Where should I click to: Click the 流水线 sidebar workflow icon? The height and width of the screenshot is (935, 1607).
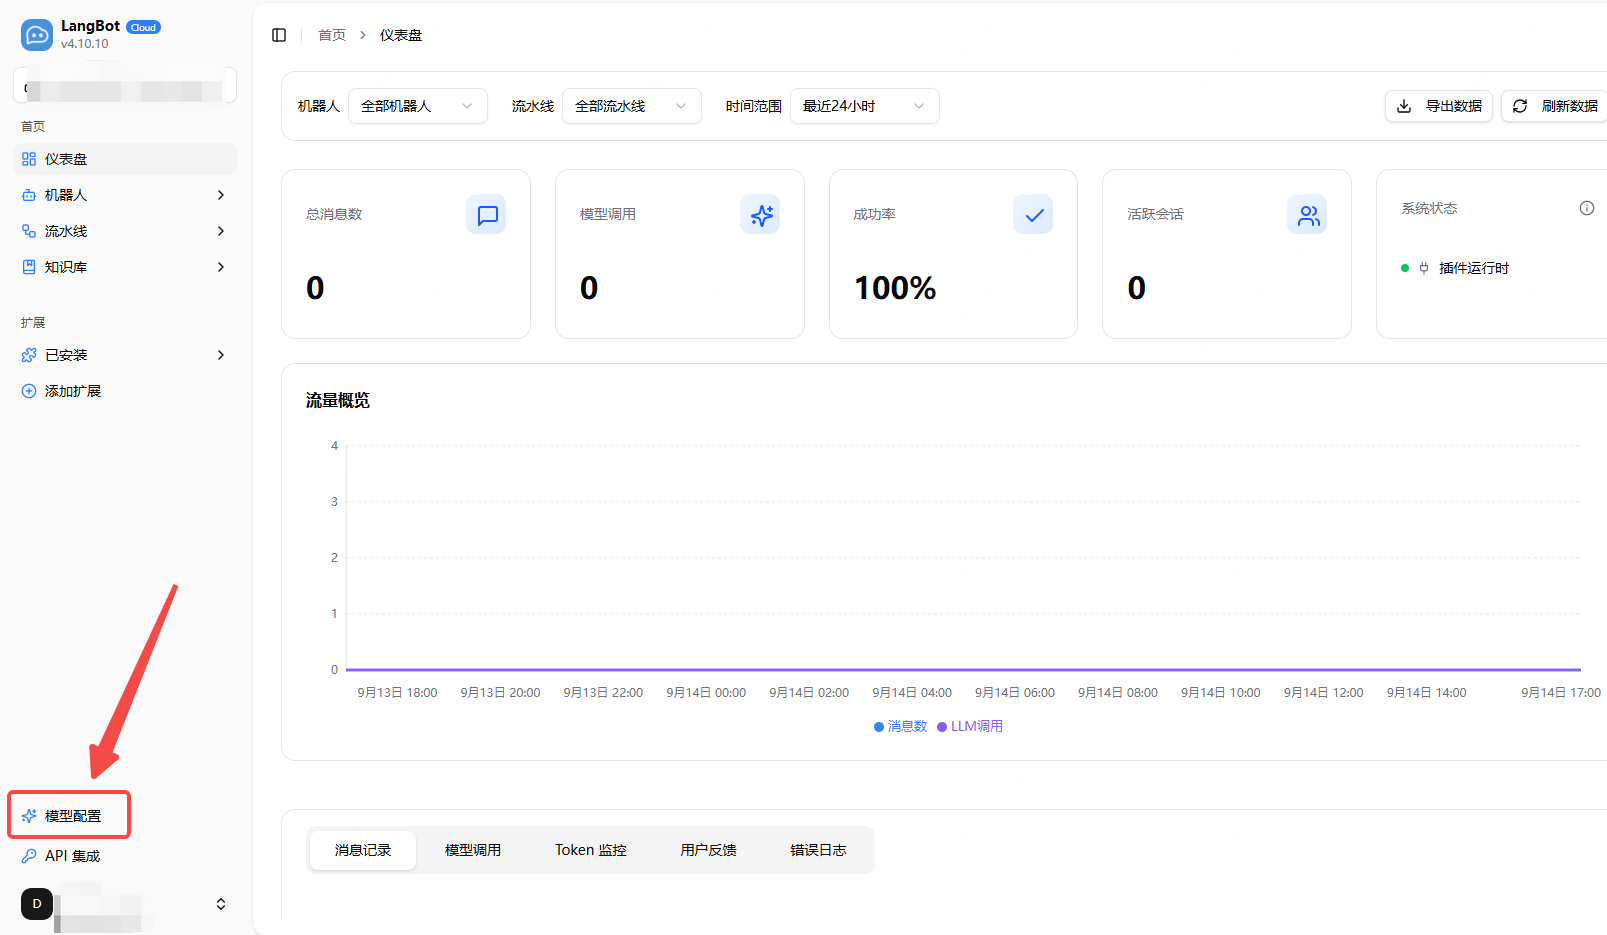click(29, 231)
